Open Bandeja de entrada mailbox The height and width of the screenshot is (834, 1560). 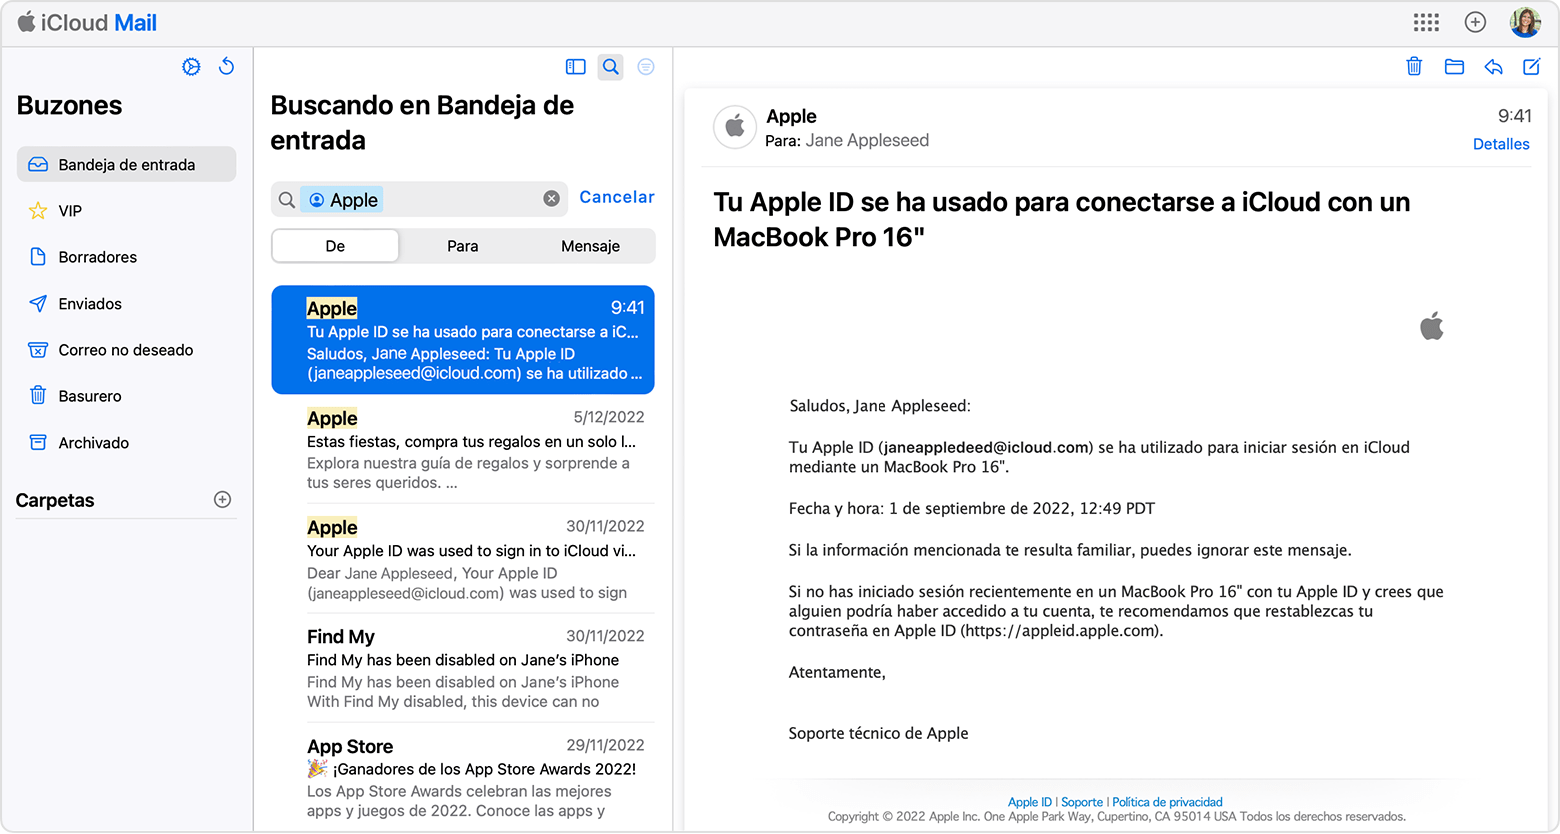[126, 165]
